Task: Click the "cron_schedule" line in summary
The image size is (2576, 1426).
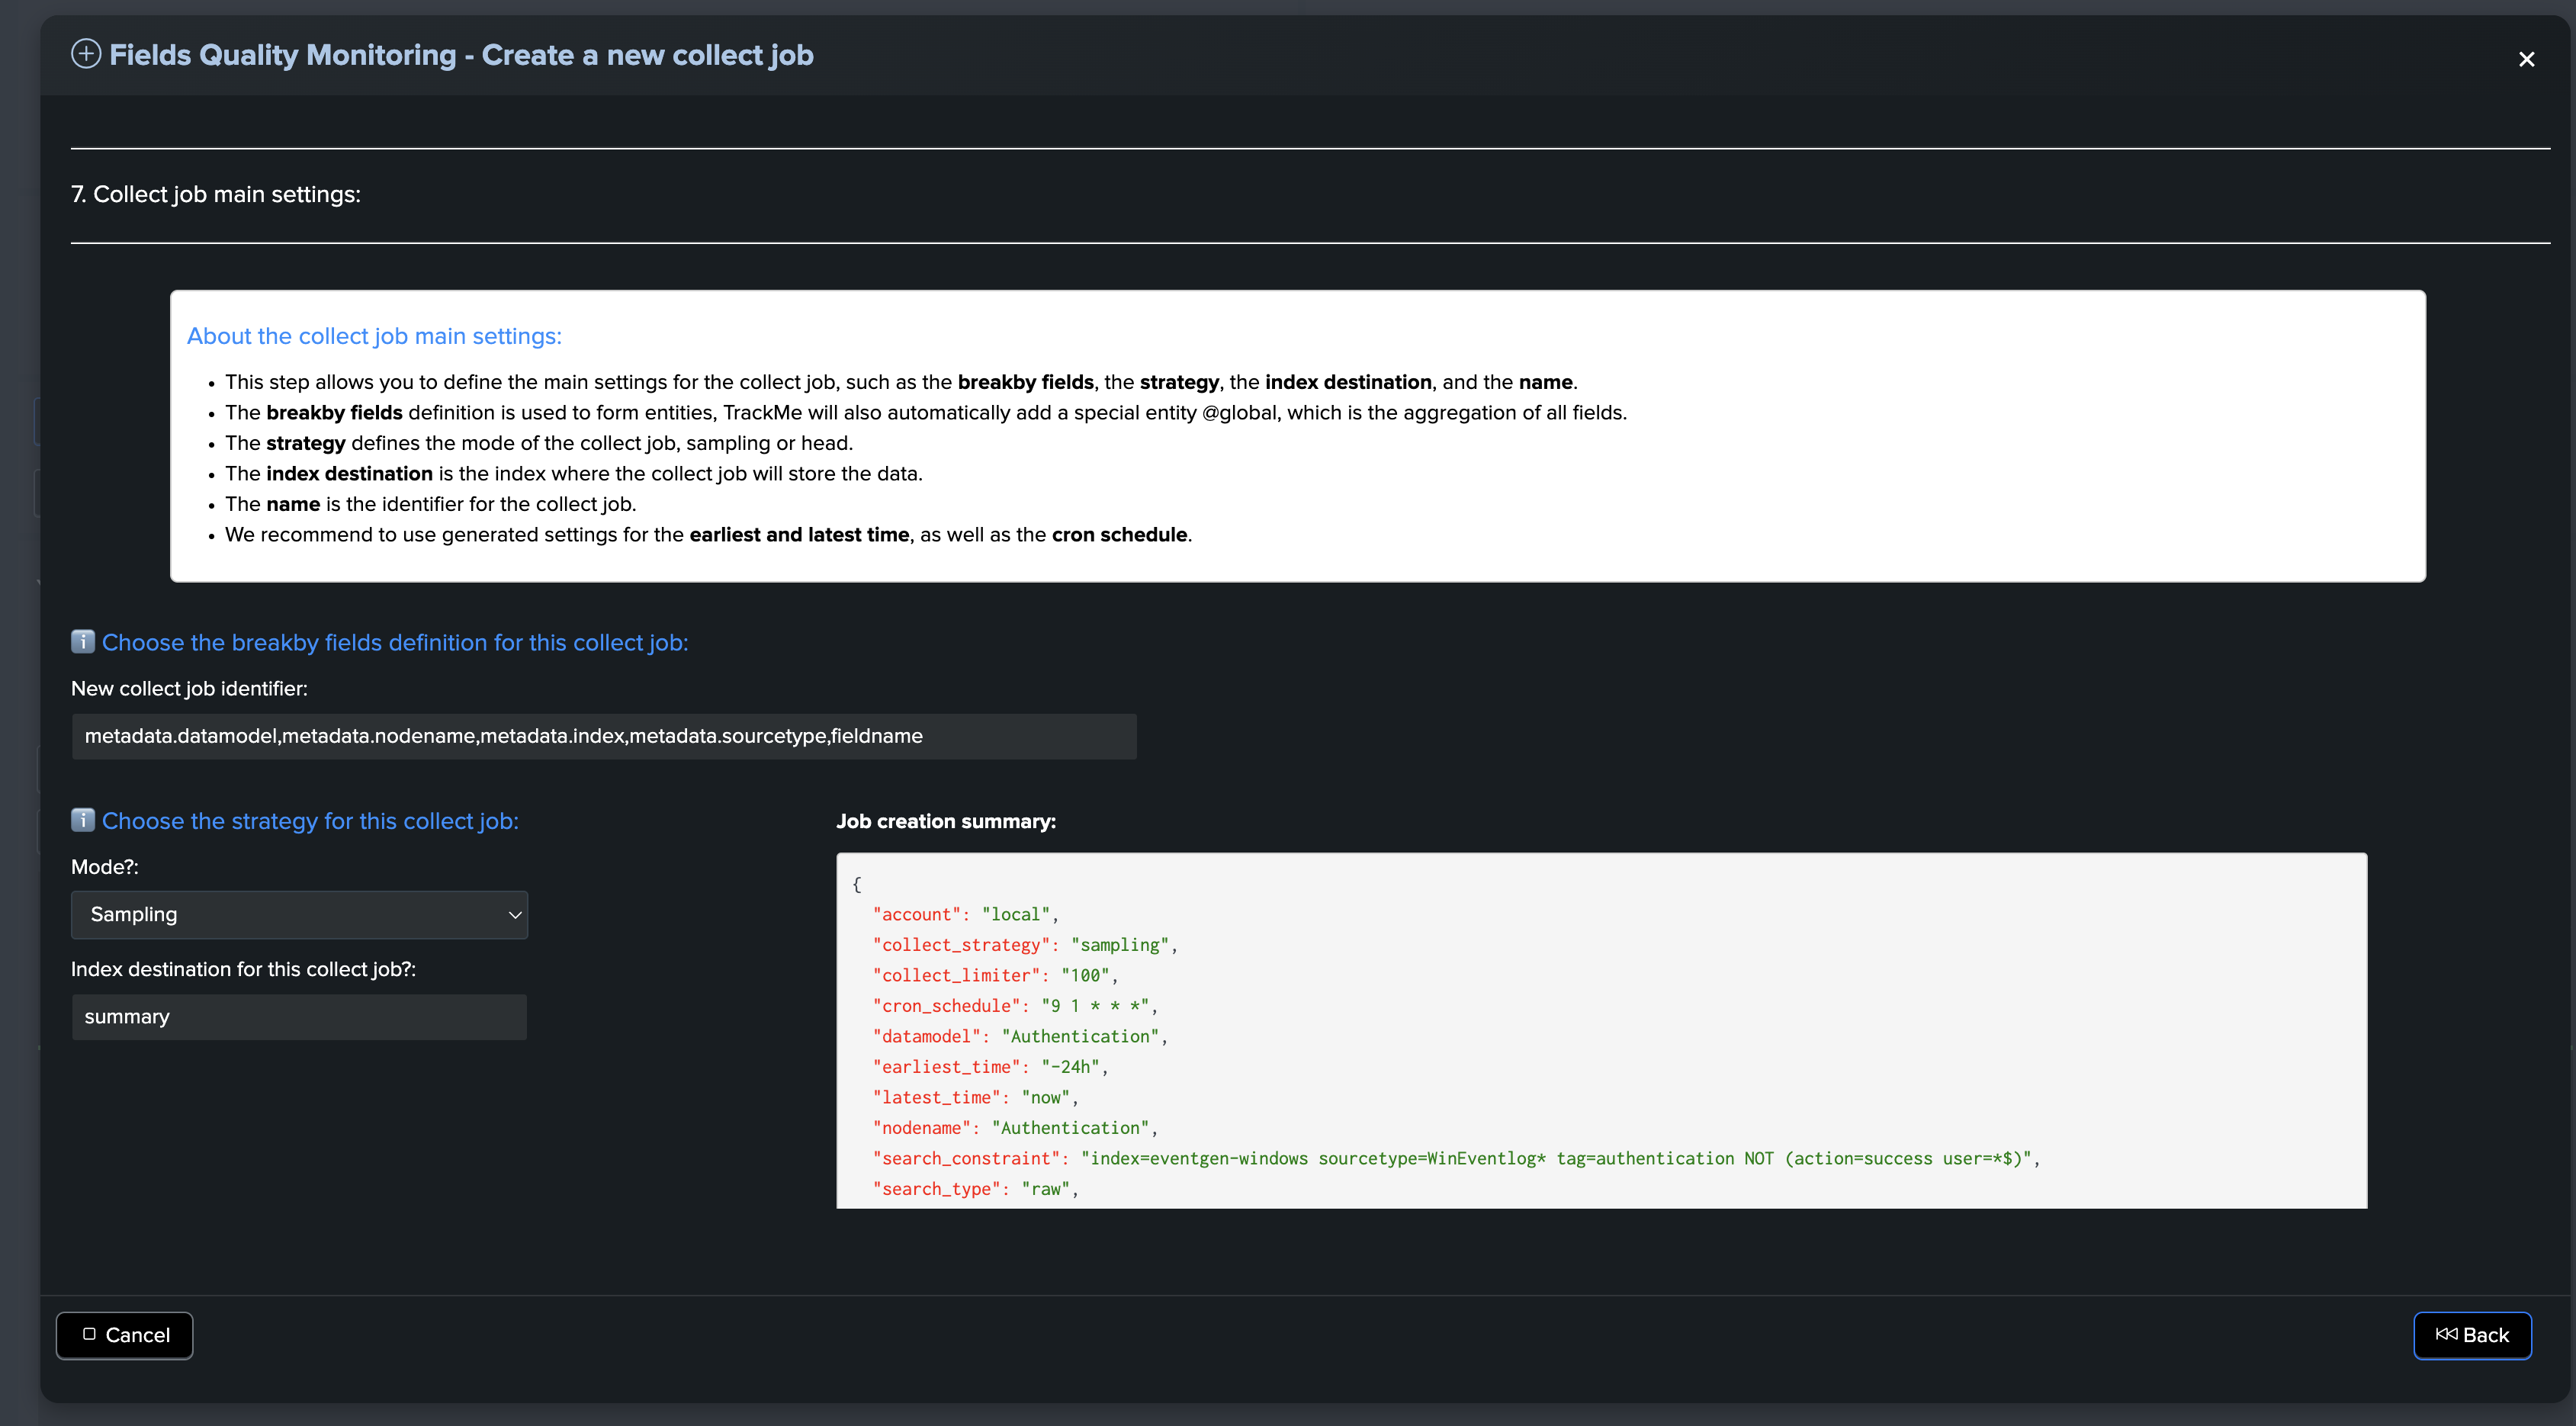Action: tap(1015, 1006)
